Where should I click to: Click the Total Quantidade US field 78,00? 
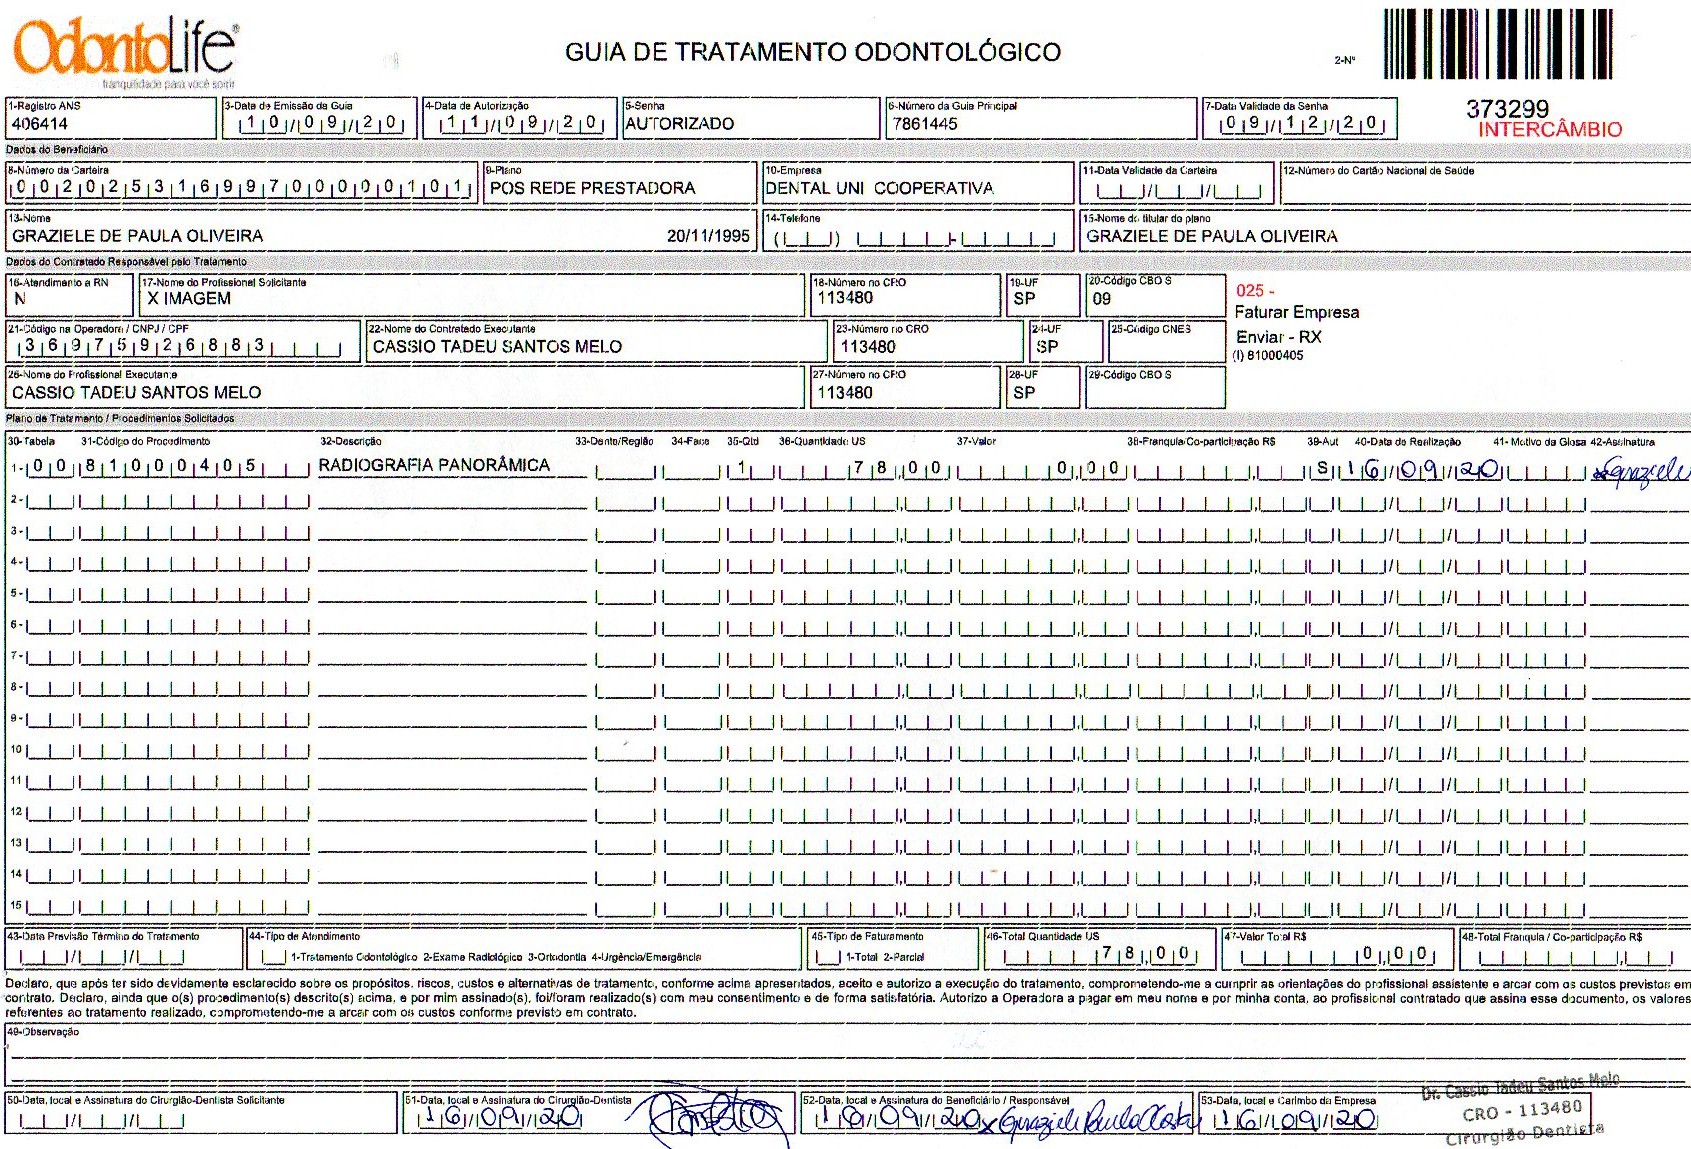1100,949
